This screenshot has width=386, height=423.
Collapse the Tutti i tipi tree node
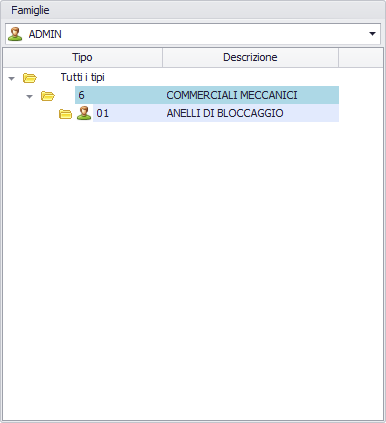pyautogui.click(x=12, y=79)
